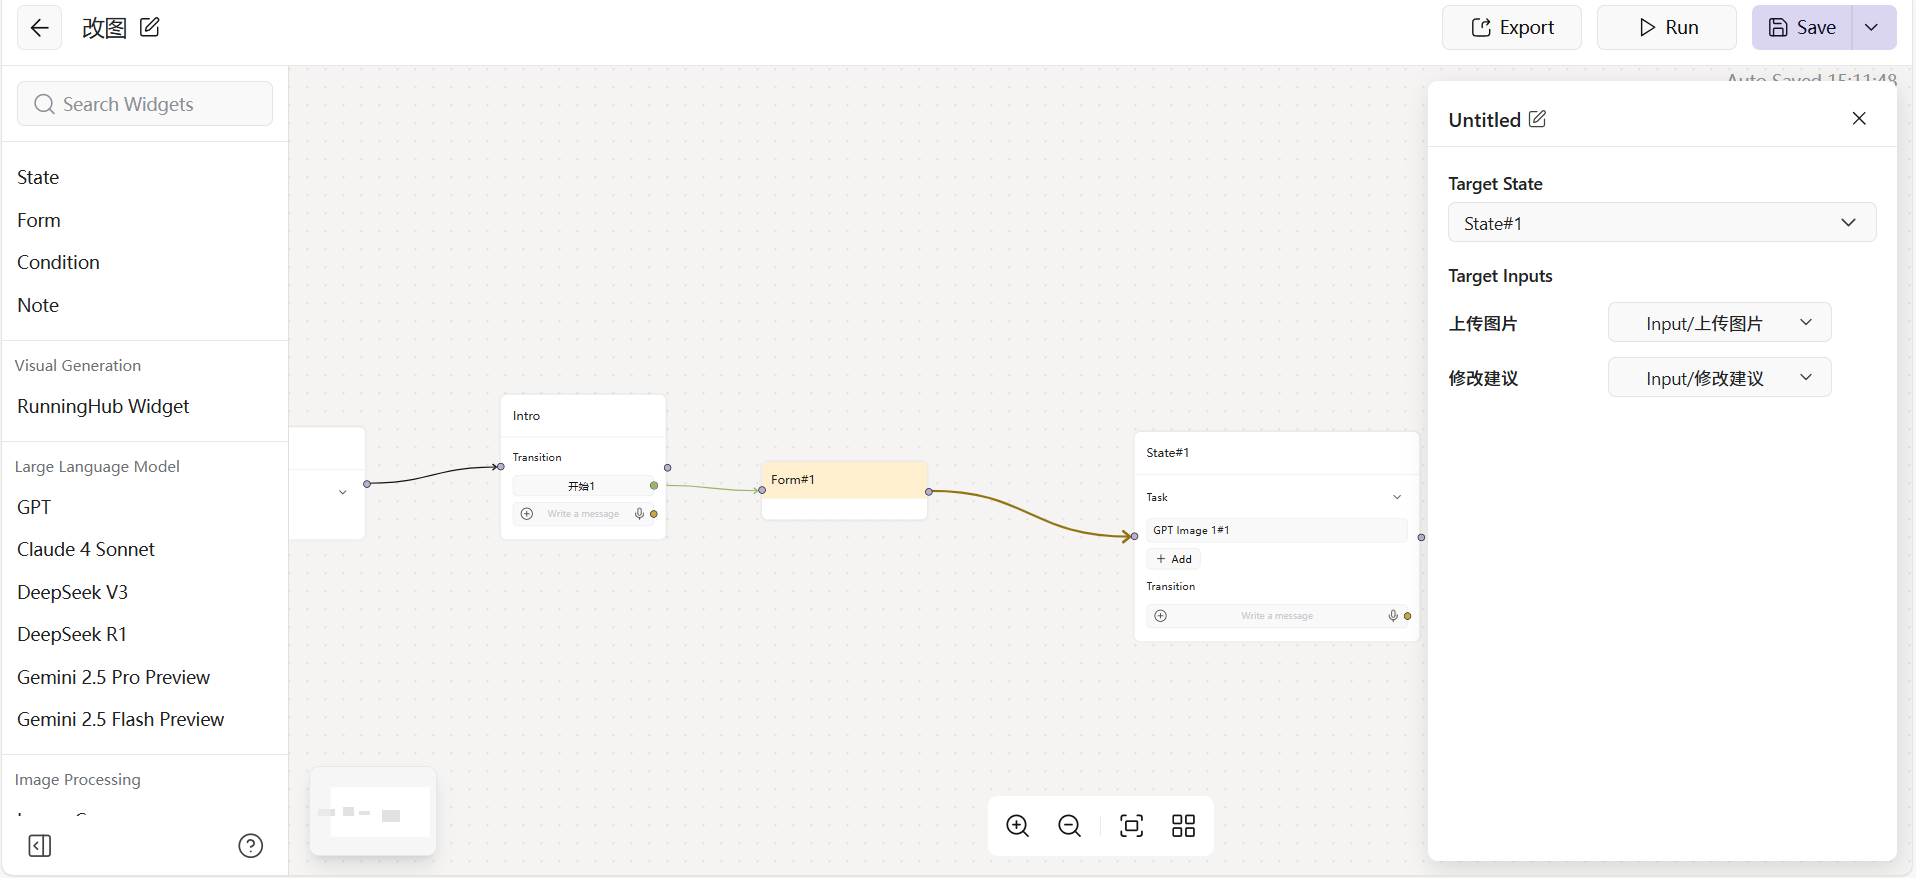Collapse the sidebar panel icon
The image size is (1916, 878).
pos(40,846)
